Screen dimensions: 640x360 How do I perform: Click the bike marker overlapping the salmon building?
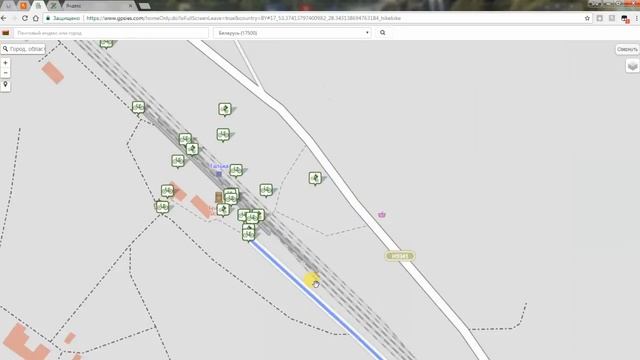click(167, 191)
